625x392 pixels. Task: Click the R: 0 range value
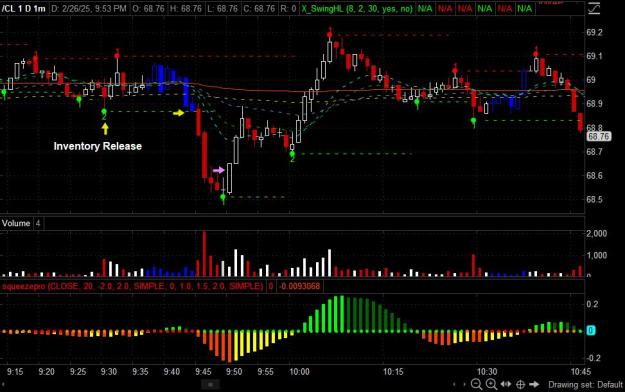288,8
